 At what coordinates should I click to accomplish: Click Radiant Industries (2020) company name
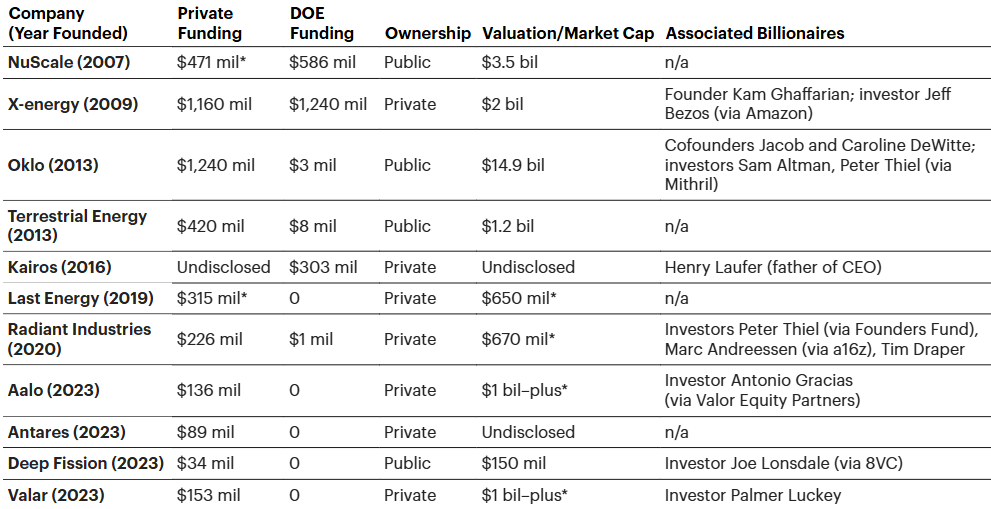(x=79, y=339)
